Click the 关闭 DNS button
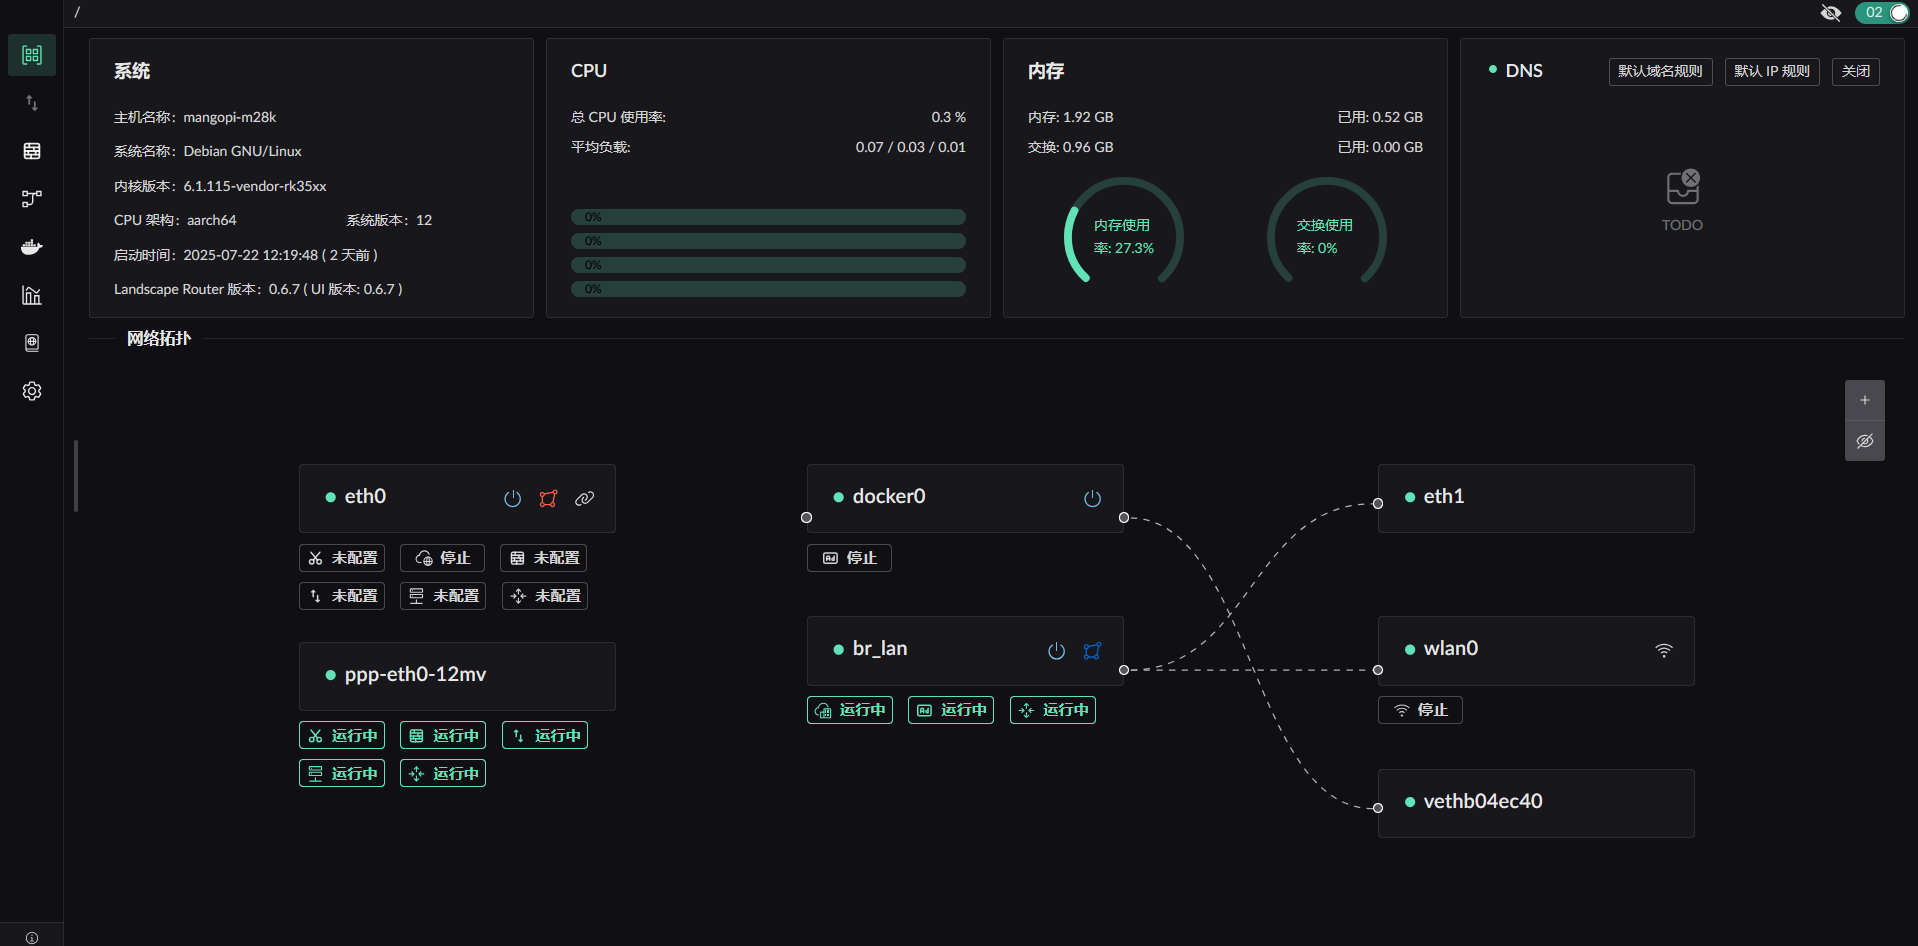The width and height of the screenshot is (1918, 946). point(1856,71)
